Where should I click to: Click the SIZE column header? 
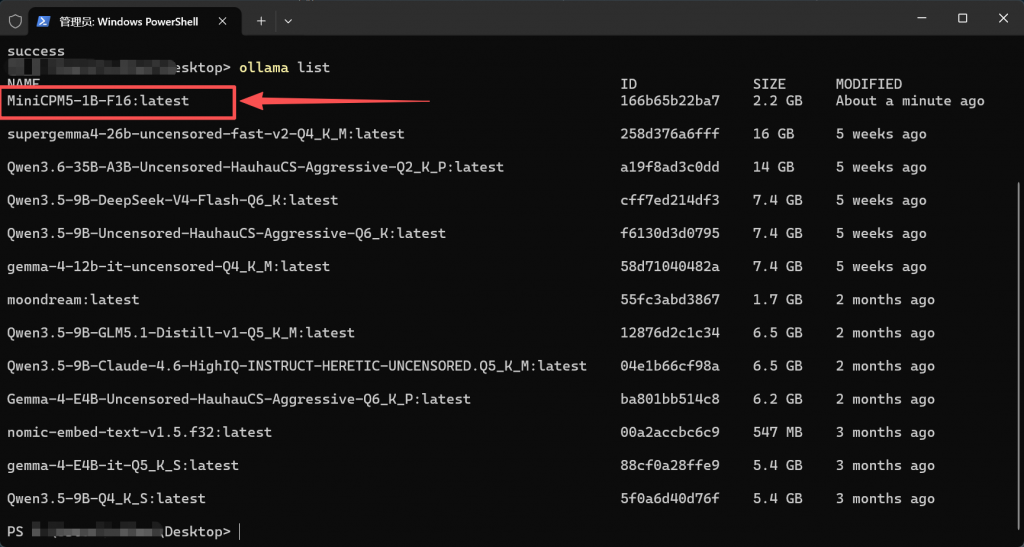pos(769,84)
